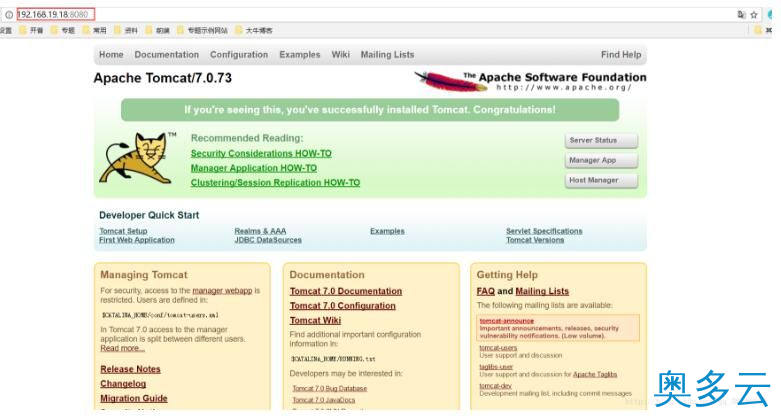Click the green Congratulations banner text
The width and height of the screenshot is (781, 418).
click(370, 110)
